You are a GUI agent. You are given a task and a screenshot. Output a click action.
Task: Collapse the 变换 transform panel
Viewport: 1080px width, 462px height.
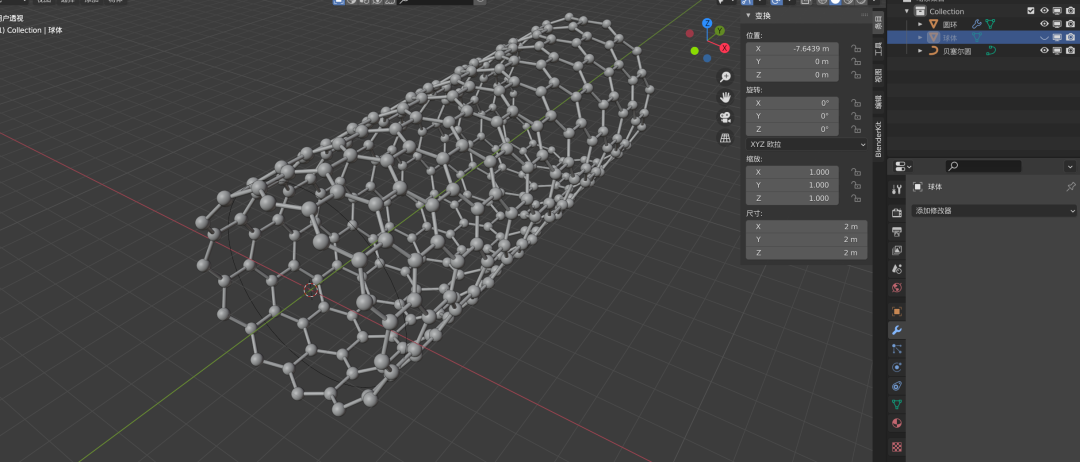click(749, 16)
